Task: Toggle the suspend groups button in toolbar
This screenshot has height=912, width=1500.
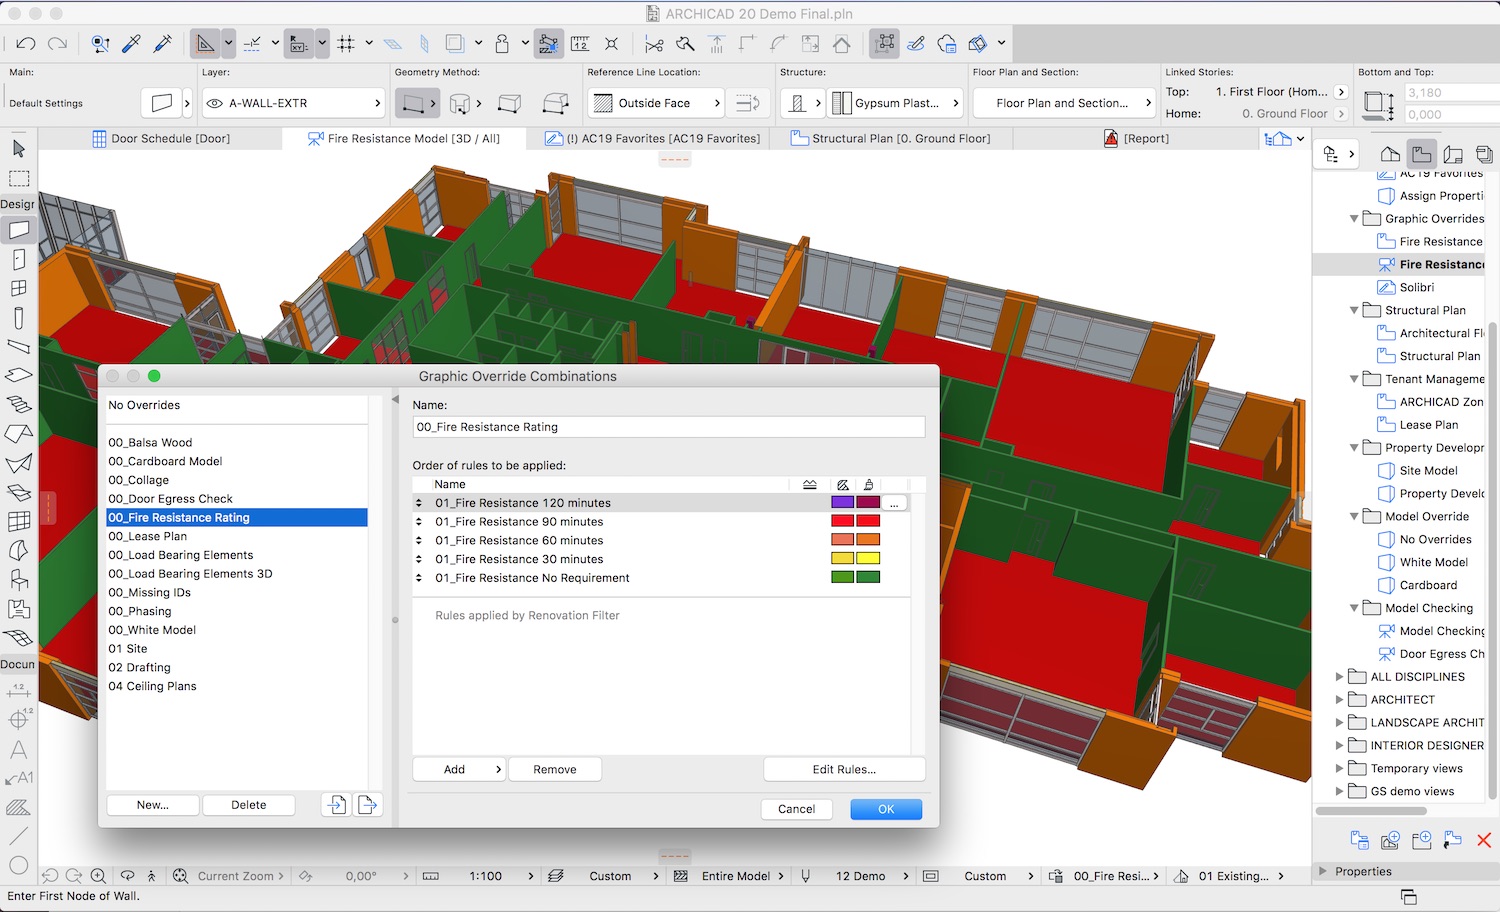Action: pos(884,44)
